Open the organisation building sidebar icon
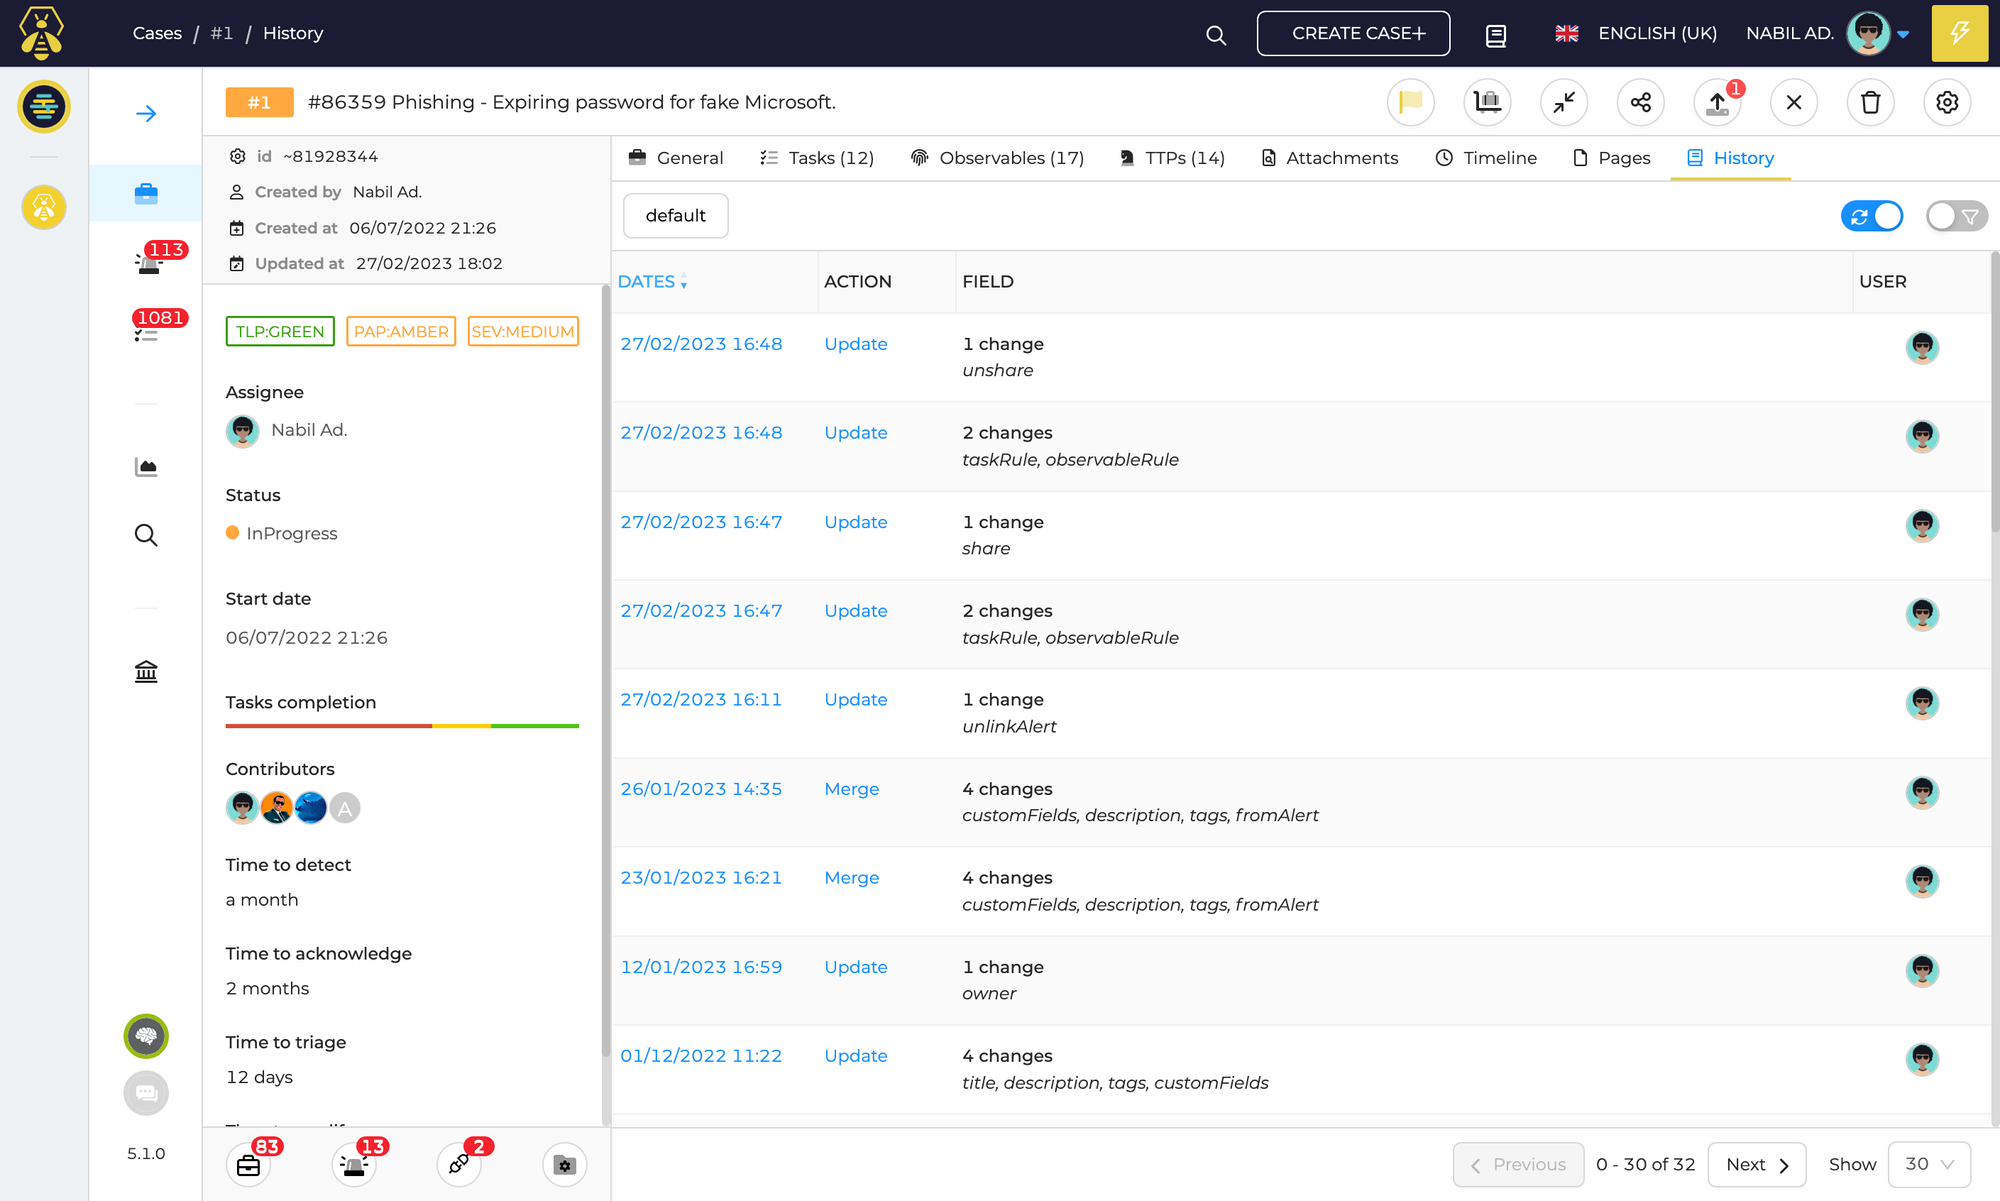This screenshot has width=2000, height=1201. pos(146,672)
